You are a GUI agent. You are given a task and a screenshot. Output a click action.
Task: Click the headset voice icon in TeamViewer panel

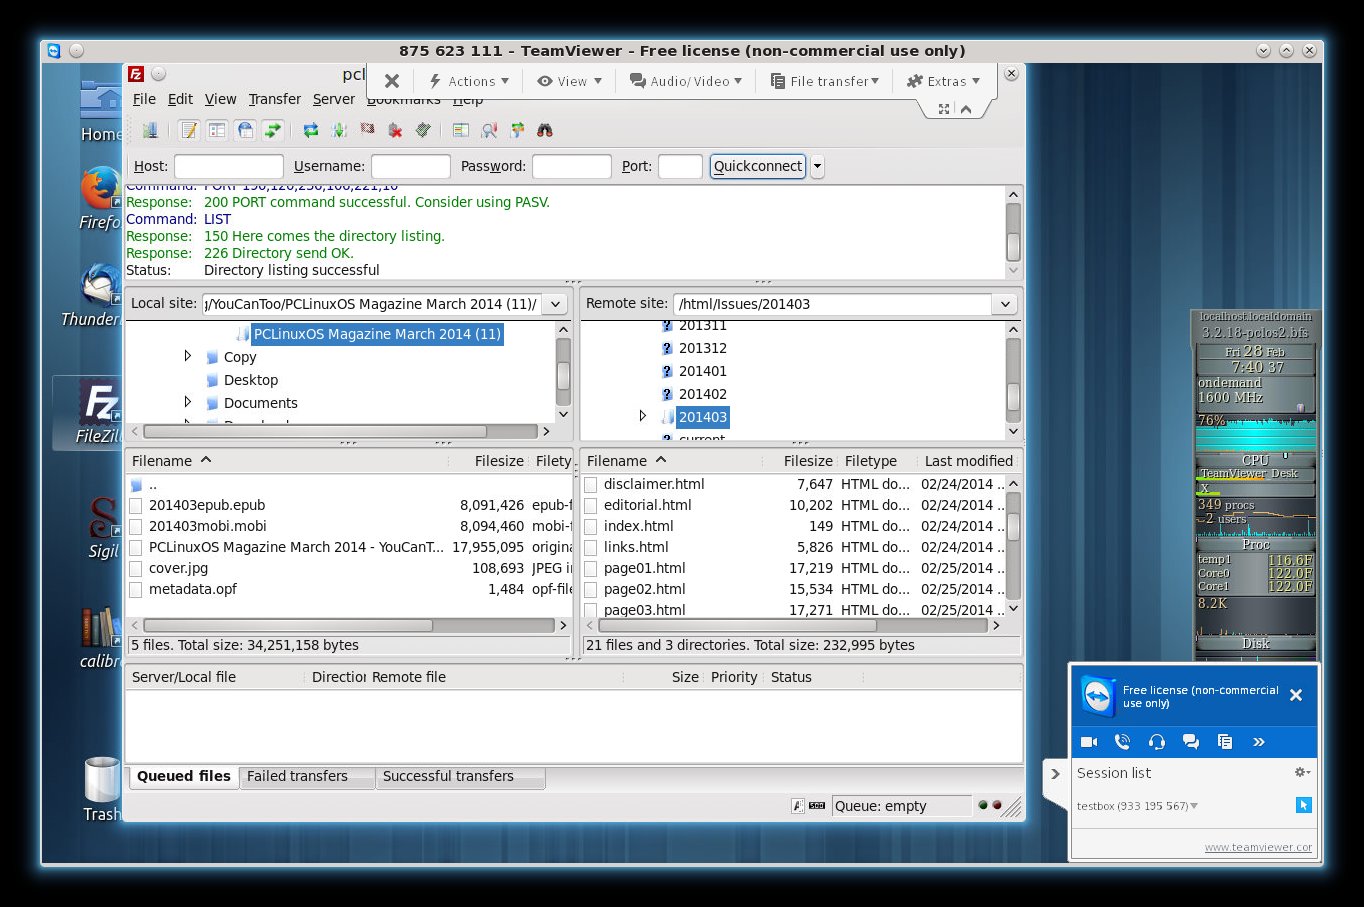[1157, 741]
